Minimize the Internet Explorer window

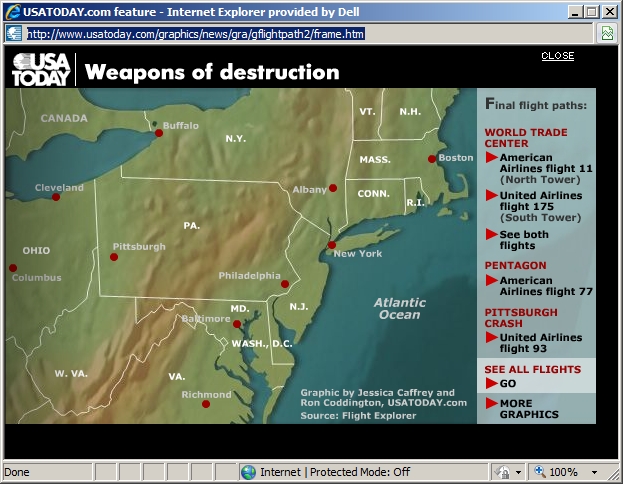pyautogui.click(x=574, y=12)
